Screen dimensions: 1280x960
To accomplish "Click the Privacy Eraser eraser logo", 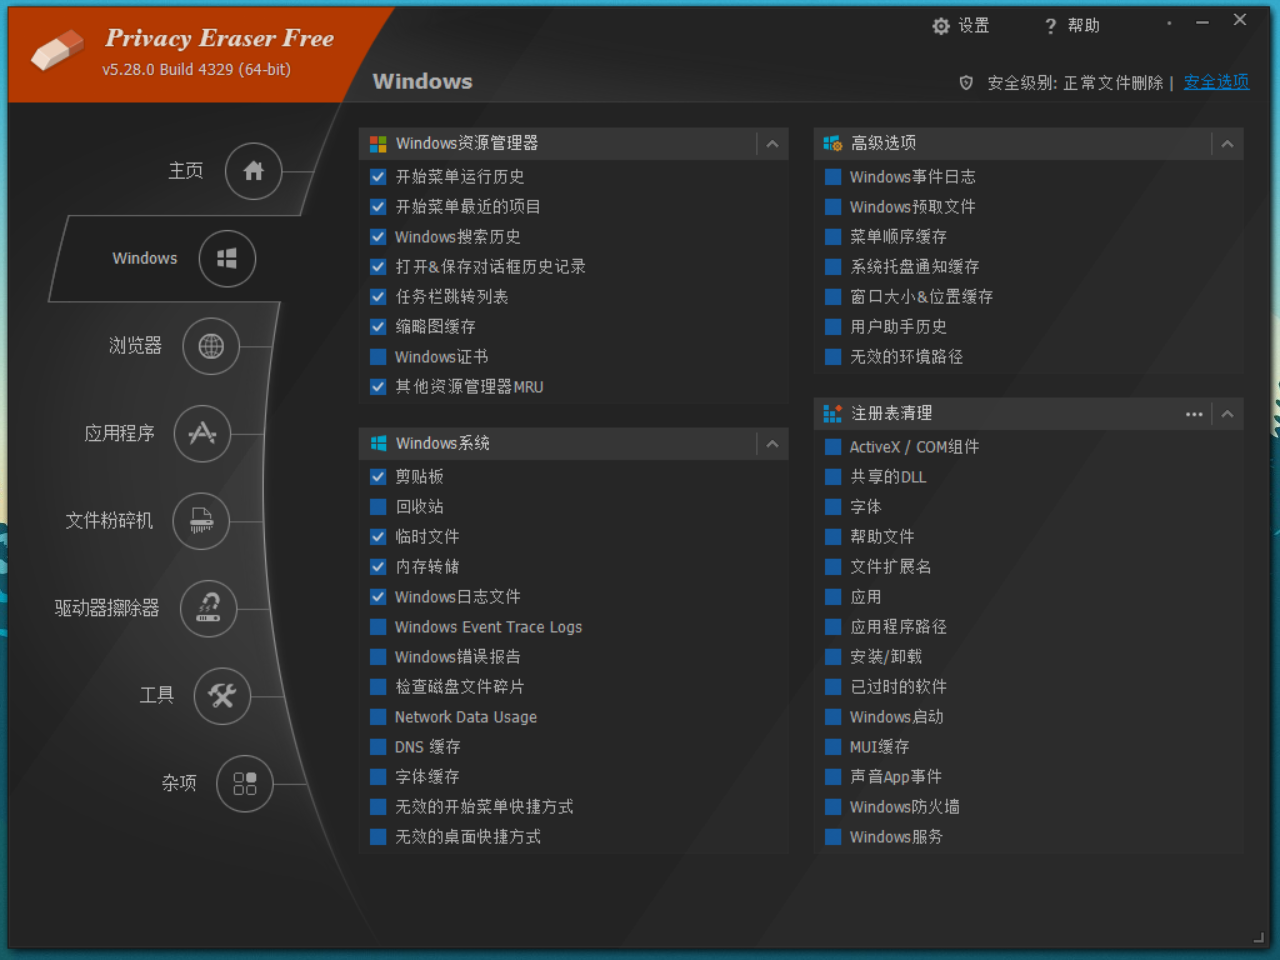I will point(57,51).
